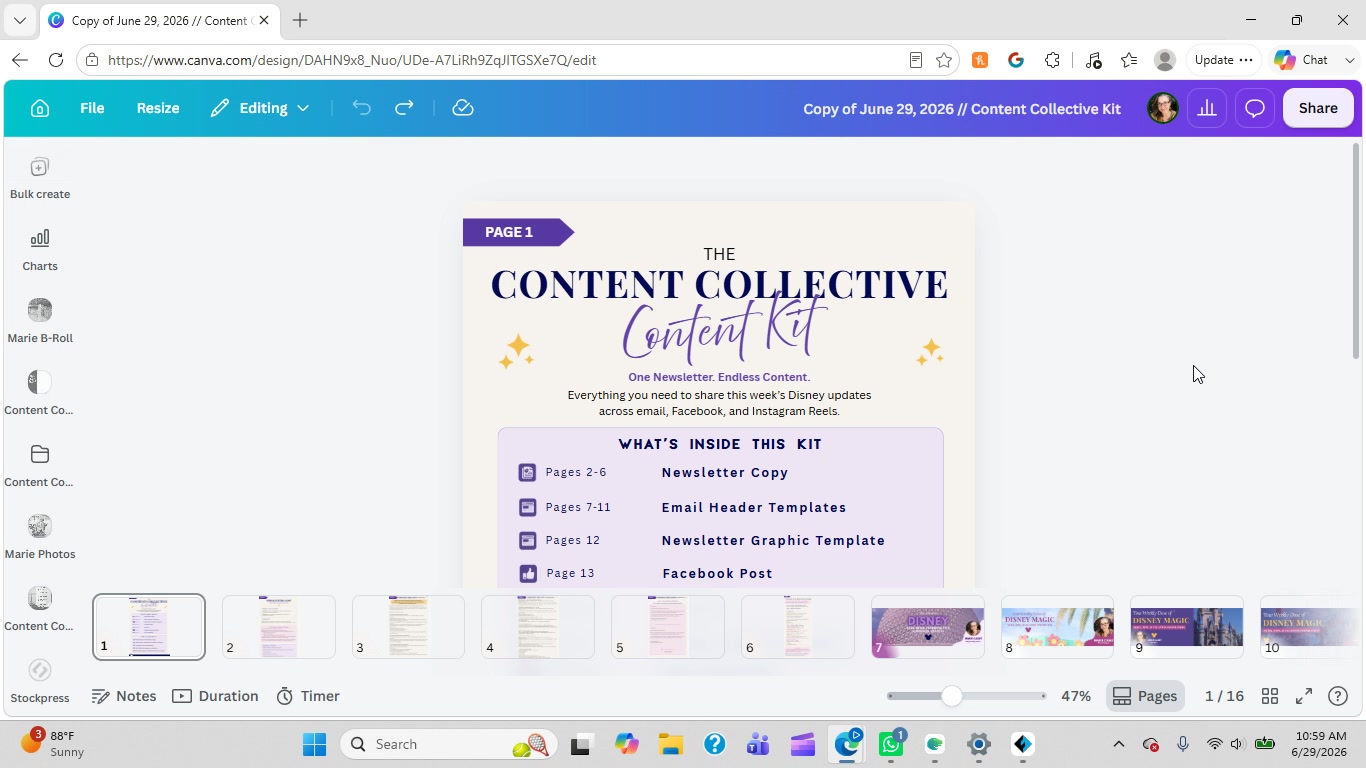Expand the Copilot Chat dropdown arrow
This screenshot has height=768, width=1366.
1349,60
